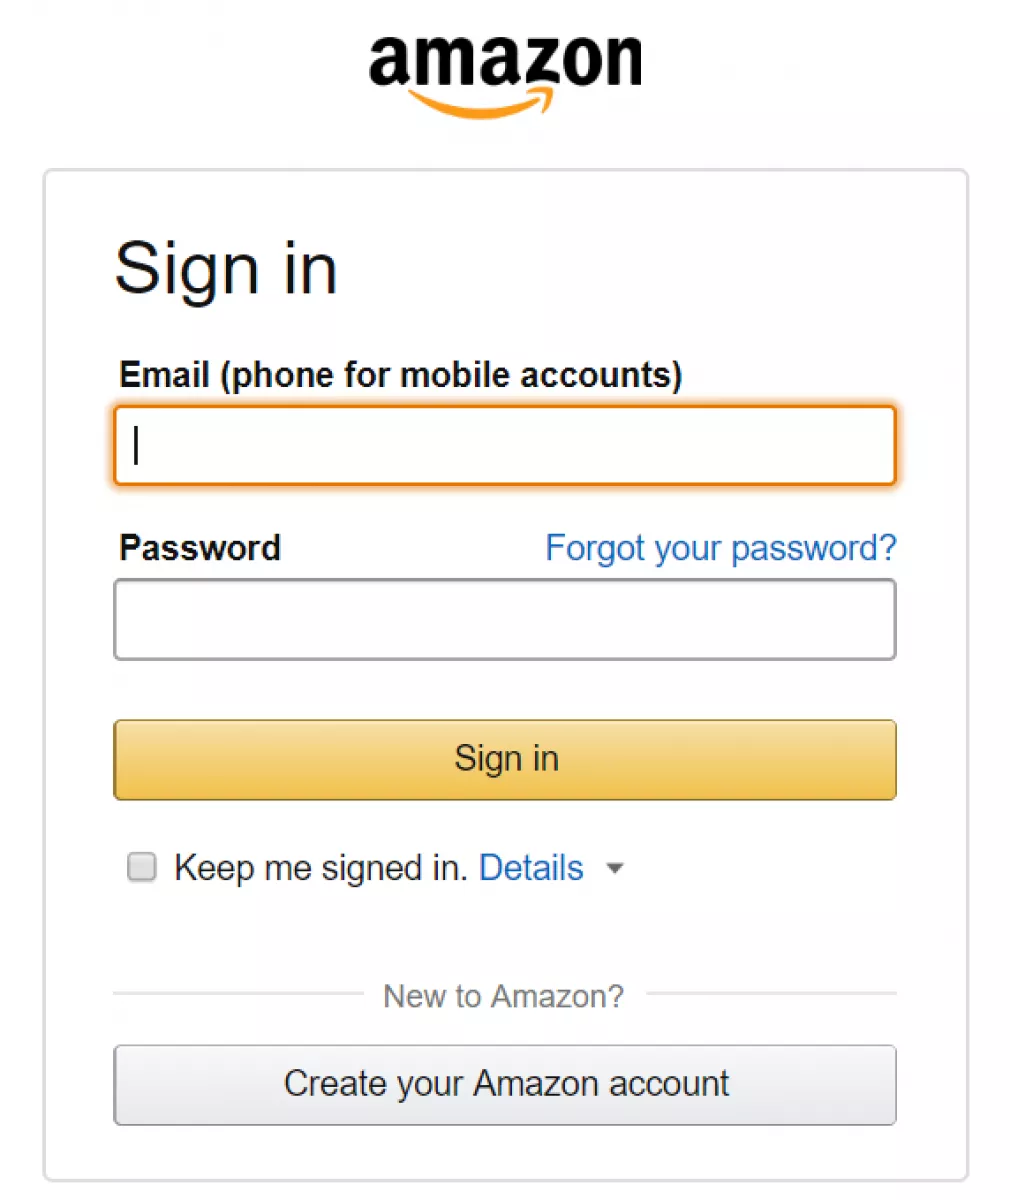Click the Email (phone for mobile accounts) label
Image resolution: width=1010 pixels, height=1200 pixels.
401,376
